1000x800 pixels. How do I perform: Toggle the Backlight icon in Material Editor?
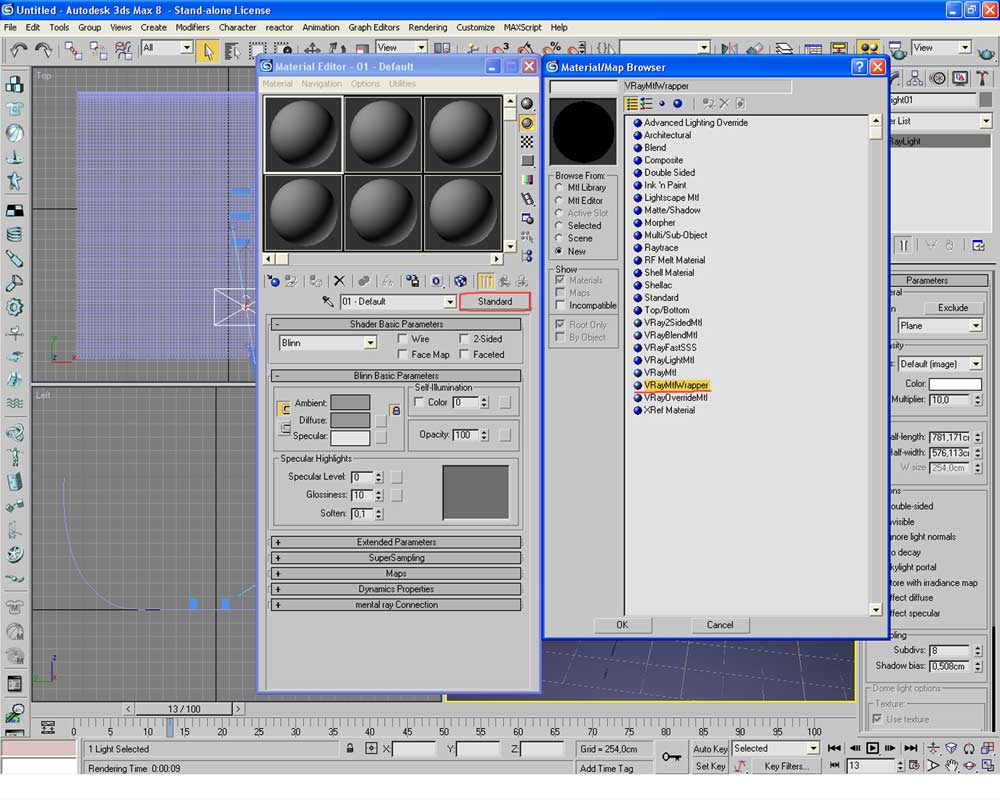[527, 123]
